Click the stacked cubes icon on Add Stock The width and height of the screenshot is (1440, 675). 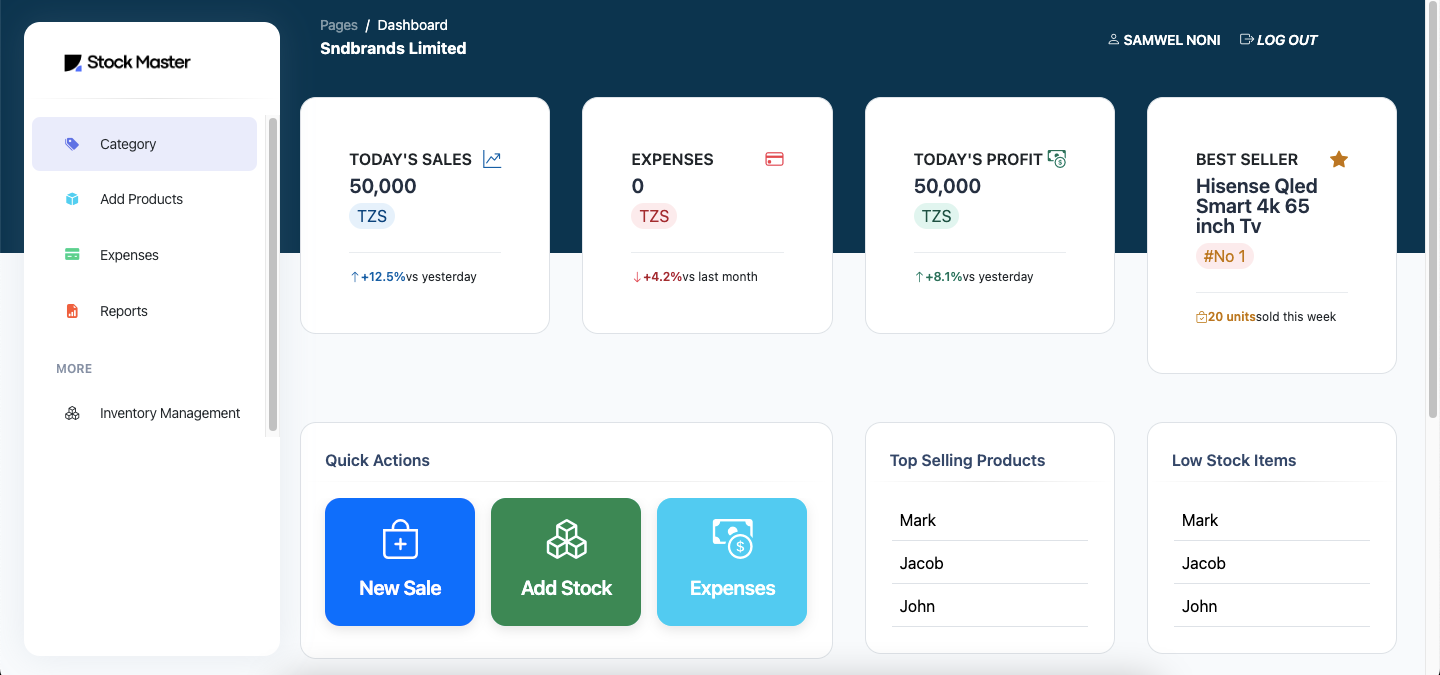pyautogui.click(x=566, y=538)
